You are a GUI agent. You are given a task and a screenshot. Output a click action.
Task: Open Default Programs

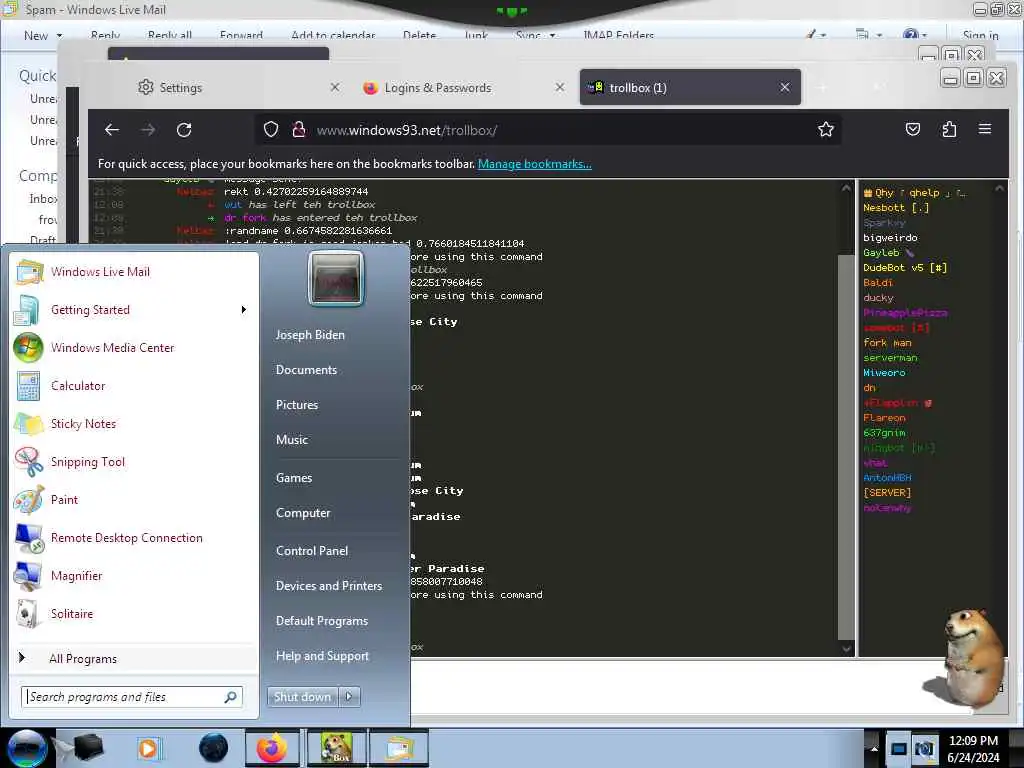click(x=322, y=621)
